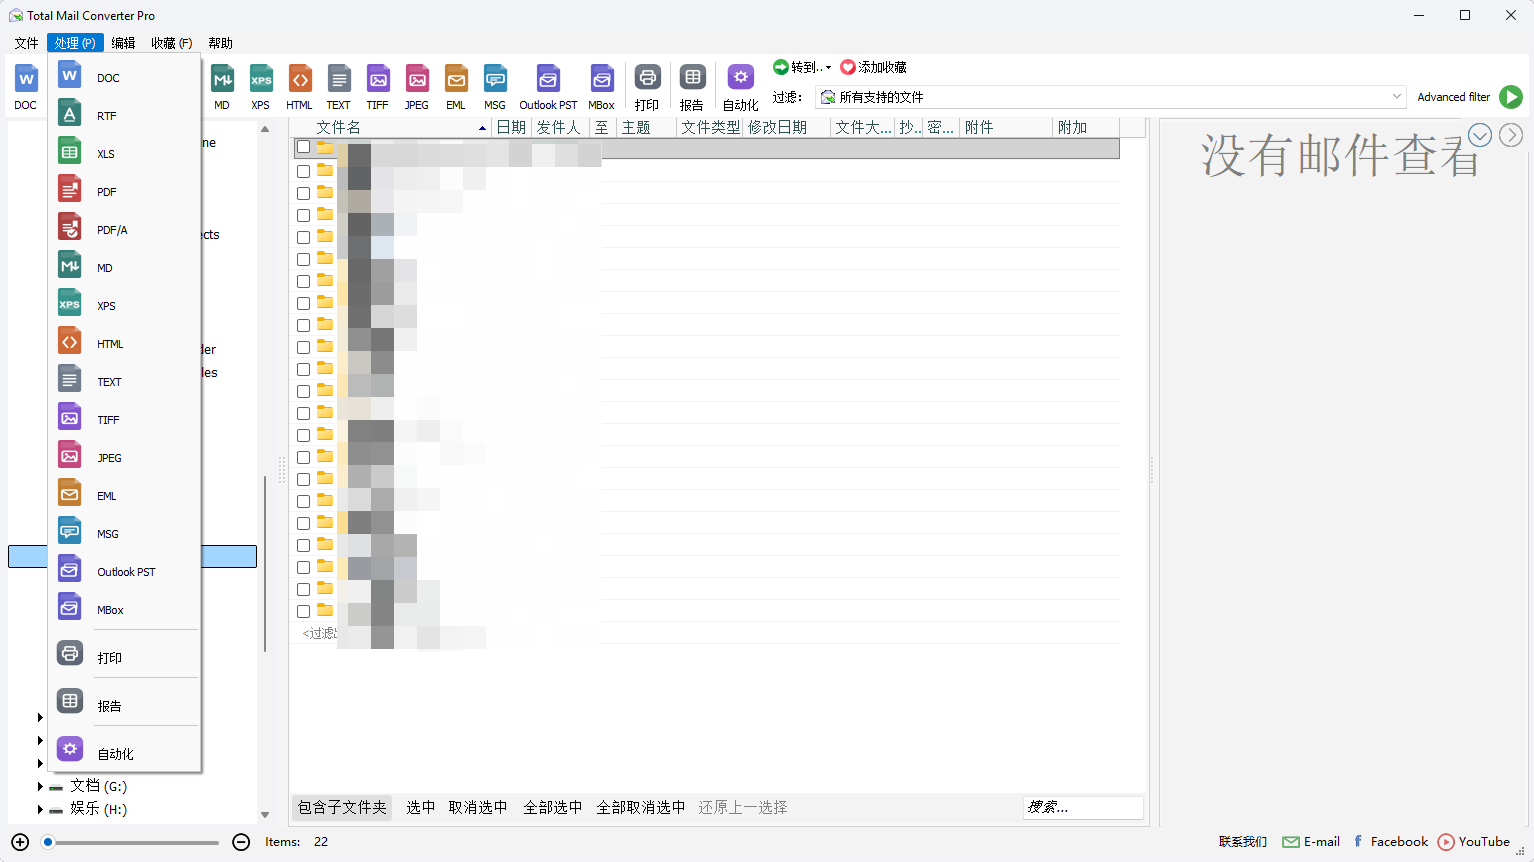Viewport: 1534px width, 862px height.
Task: Toggle 包含子文件夹 option
Action: tap(342, 807)
